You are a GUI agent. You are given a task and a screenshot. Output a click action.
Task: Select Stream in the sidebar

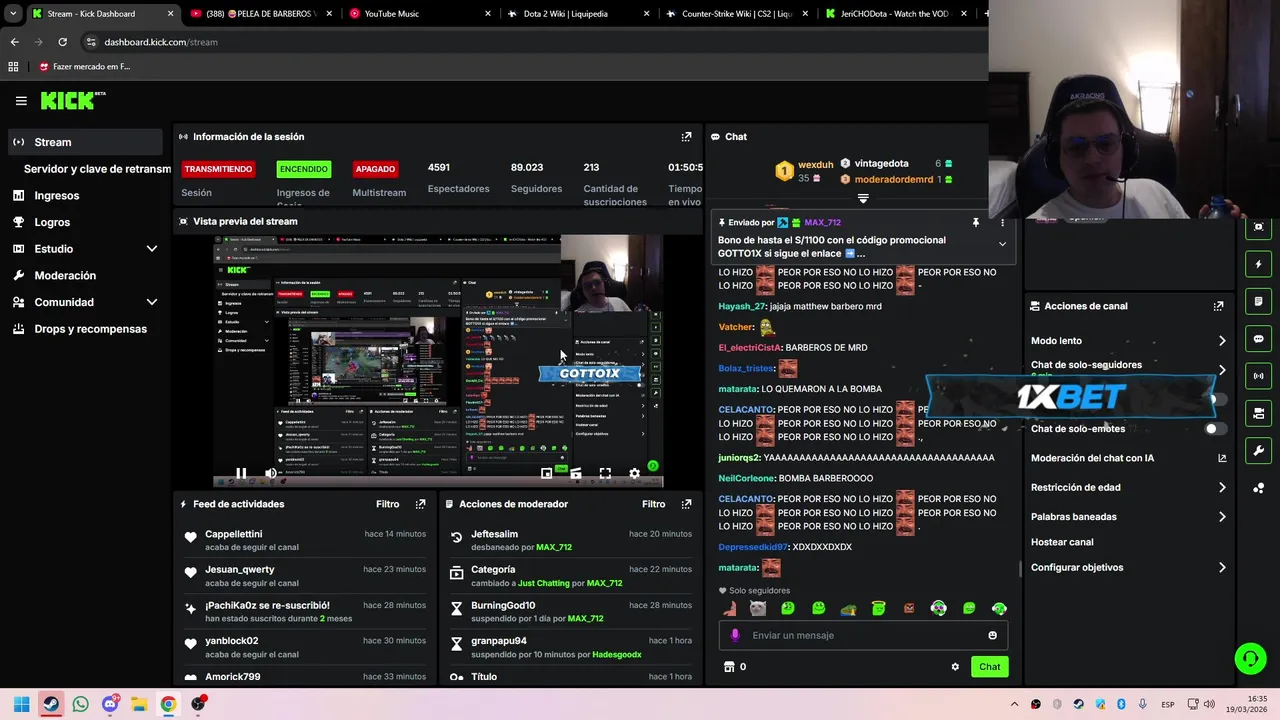click(x=85, y=142)
